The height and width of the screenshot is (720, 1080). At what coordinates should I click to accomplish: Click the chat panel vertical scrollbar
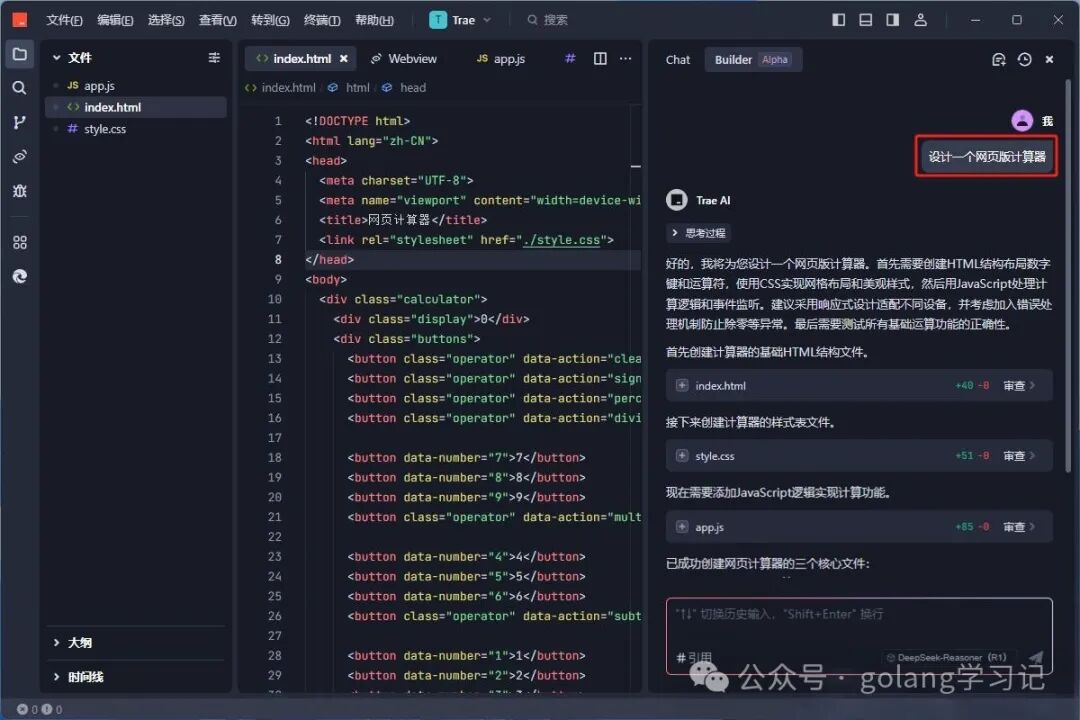(x=1068, y=276)
